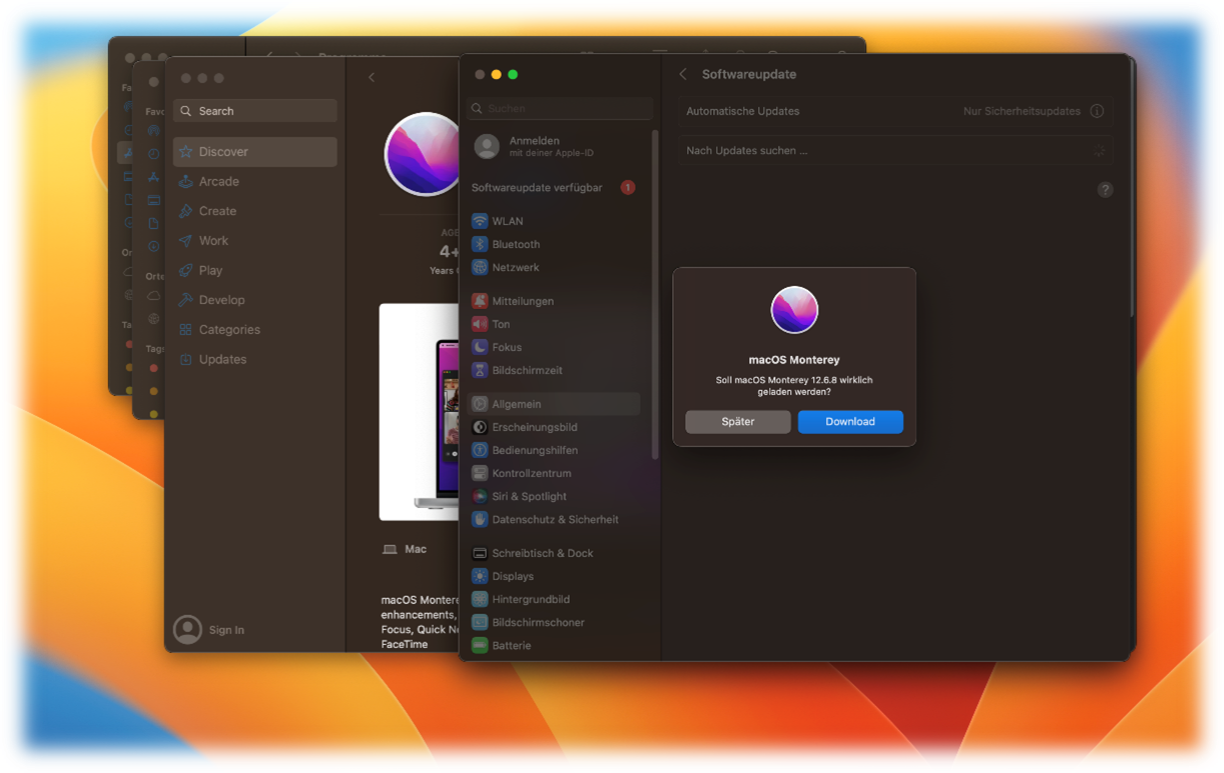Click the Fokus moon icon in Settings sidebar
Image resolution: width=1224 pixels, height=773 pixels.
point(480,347)
